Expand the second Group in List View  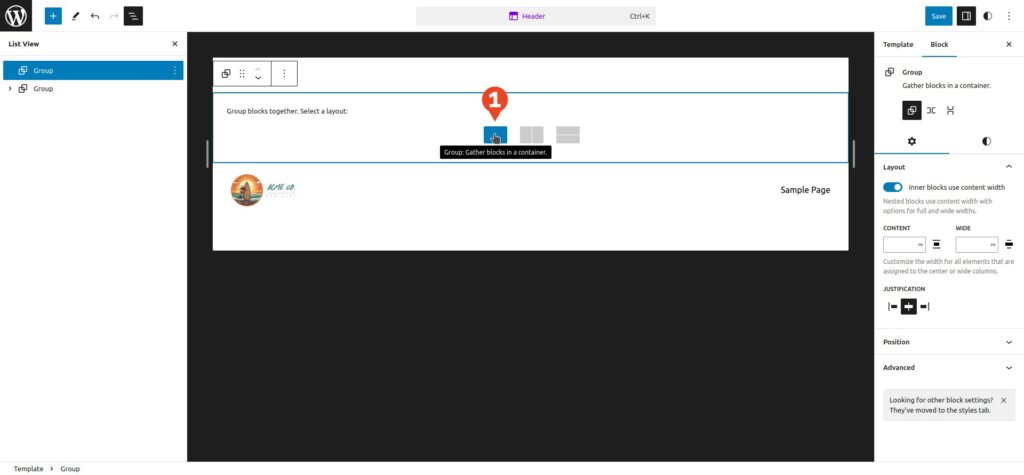click(10, 89)
